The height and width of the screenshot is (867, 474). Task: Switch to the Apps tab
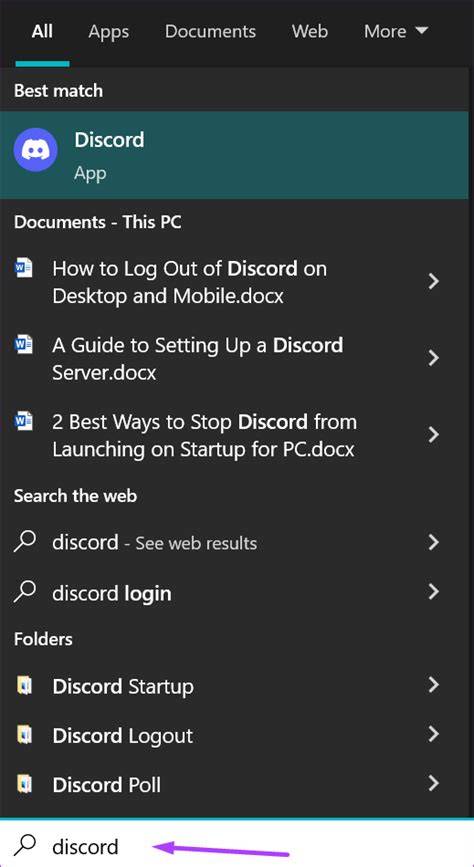(x=108, y=32)
